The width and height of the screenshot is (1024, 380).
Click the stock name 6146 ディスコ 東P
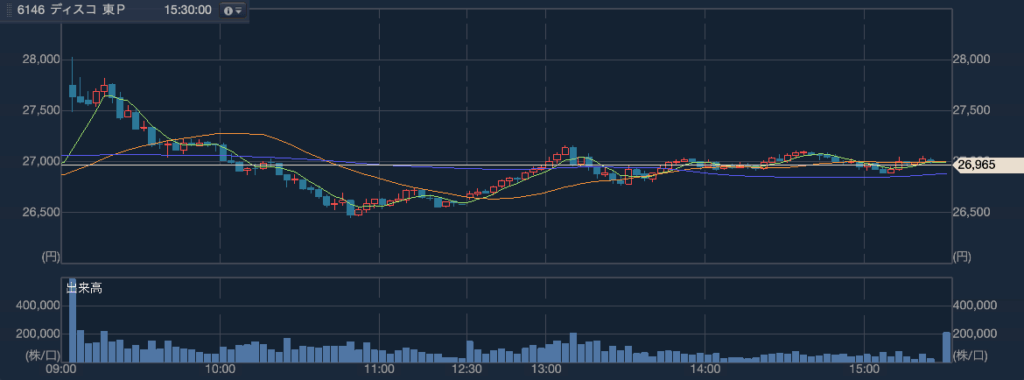[72, 10]
